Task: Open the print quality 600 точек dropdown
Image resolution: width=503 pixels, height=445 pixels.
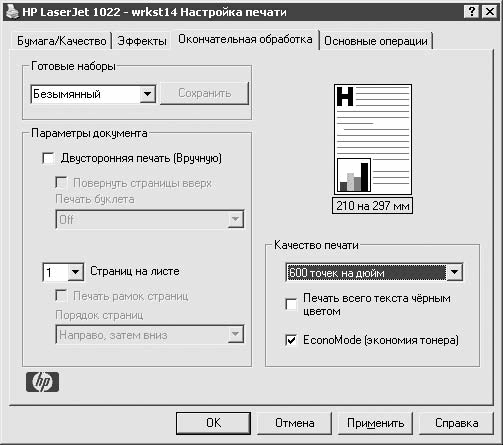Action: click(x=454, y=272)
